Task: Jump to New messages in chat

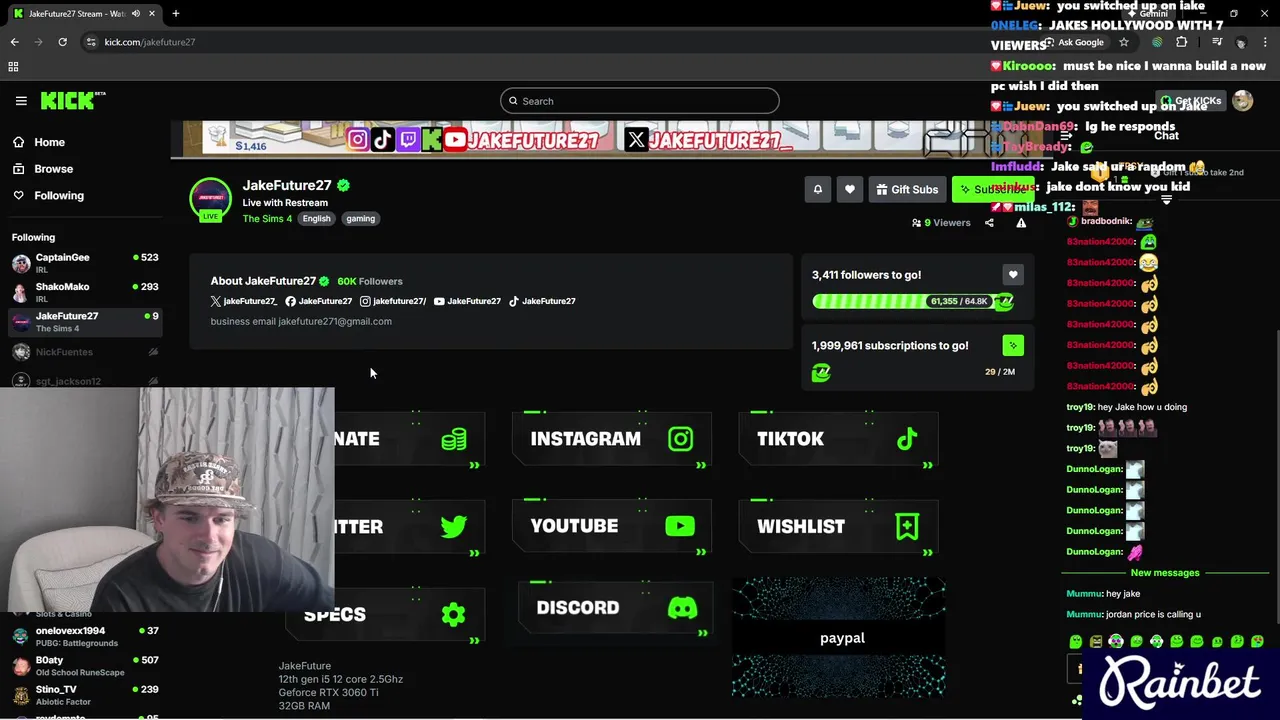Action: tap(1165, 573)
